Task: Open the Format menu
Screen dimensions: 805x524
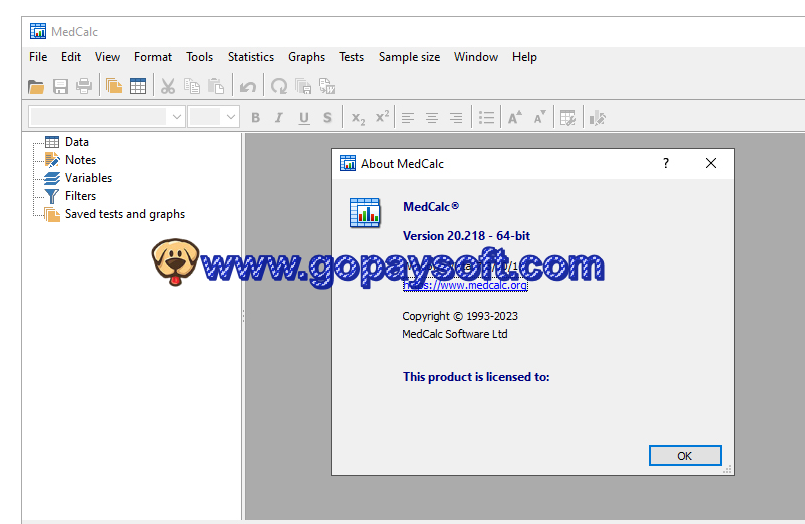Action: (153, 57)
